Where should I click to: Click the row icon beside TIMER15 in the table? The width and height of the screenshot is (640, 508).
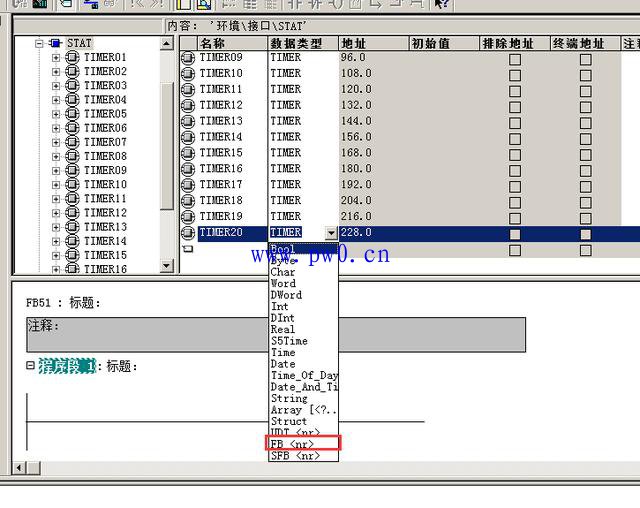pyautogui.click(x=188, y=153)
